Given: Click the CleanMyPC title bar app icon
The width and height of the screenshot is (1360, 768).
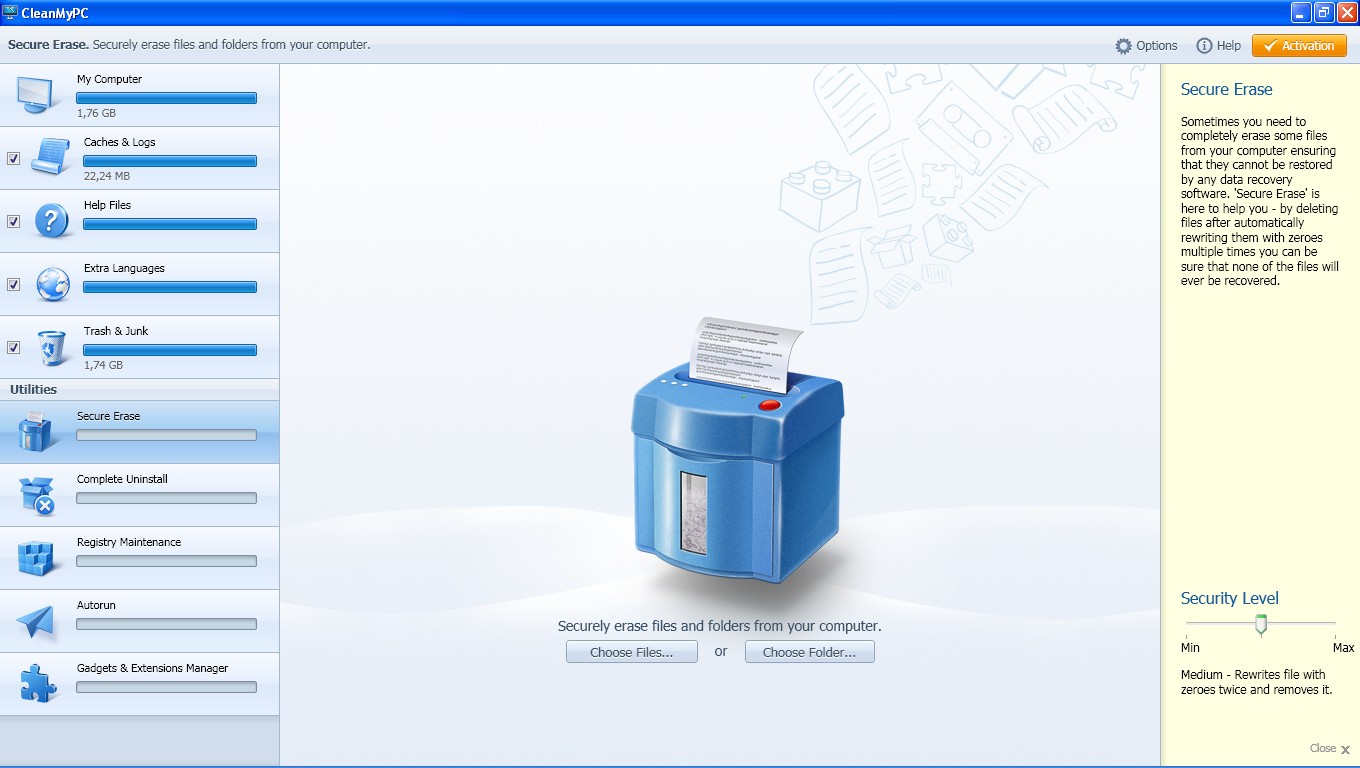Looking at the screenshot, I should [x=10, y=13].
